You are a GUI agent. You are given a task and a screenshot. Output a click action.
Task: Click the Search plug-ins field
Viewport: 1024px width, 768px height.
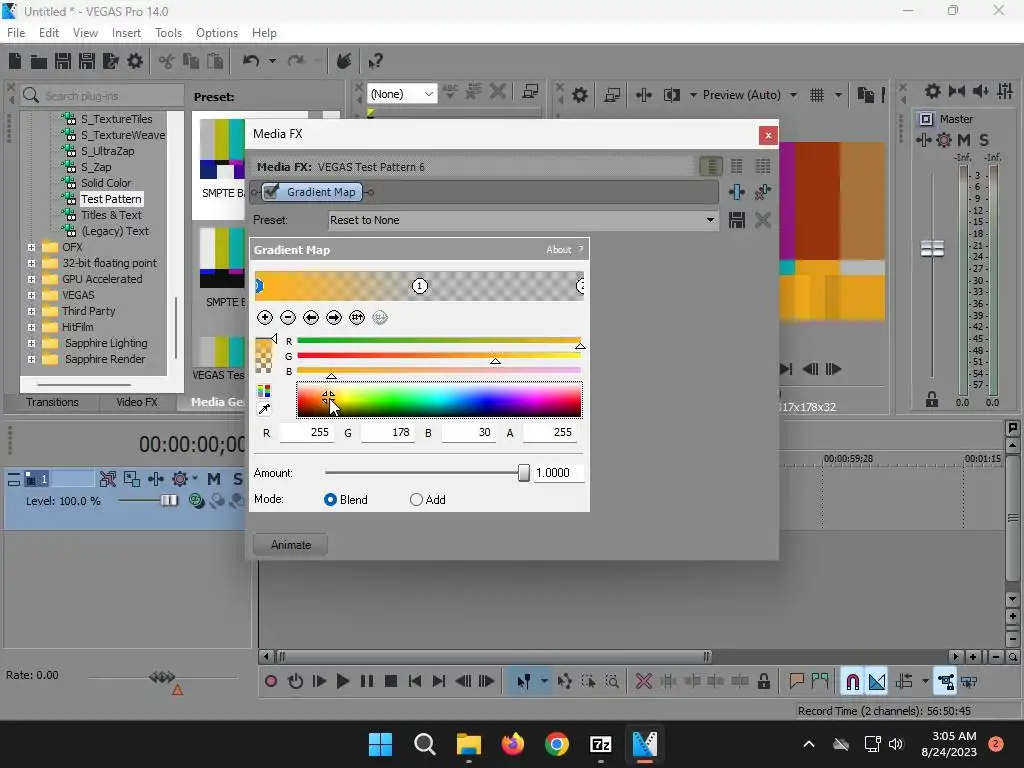coord(103,96)
